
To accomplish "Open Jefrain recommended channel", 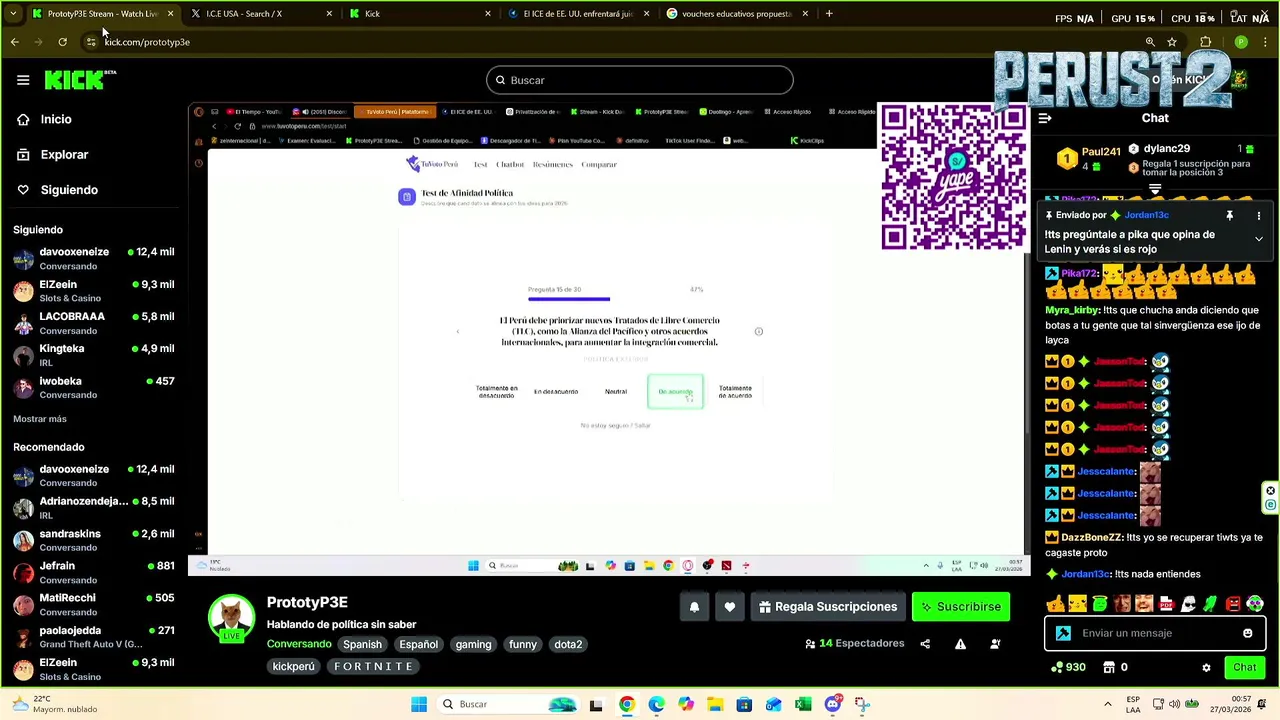I will 95,572.
